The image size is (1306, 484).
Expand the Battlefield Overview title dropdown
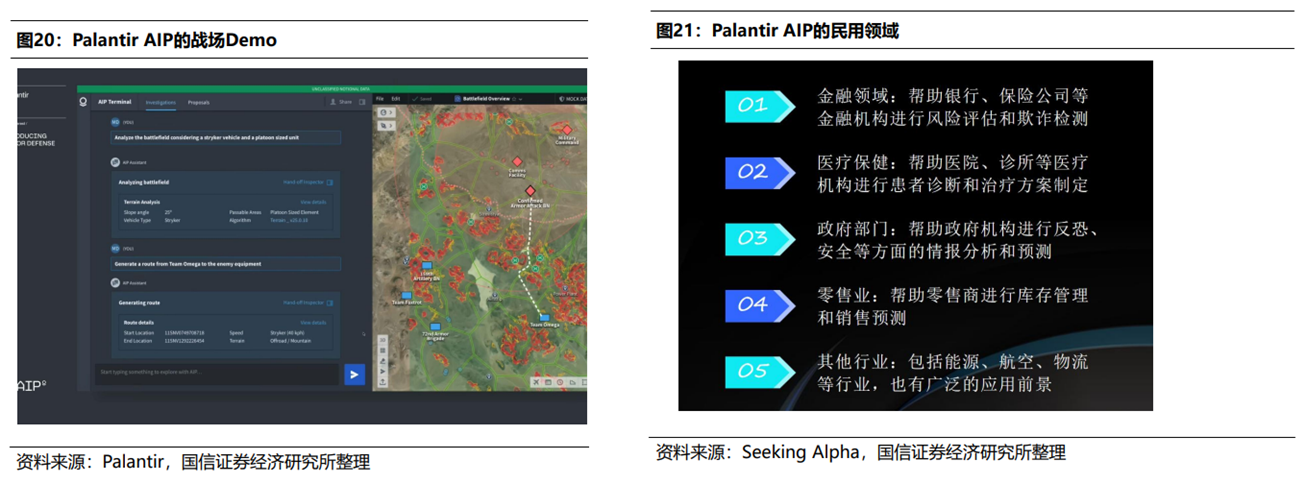click(x=520, y=99)
